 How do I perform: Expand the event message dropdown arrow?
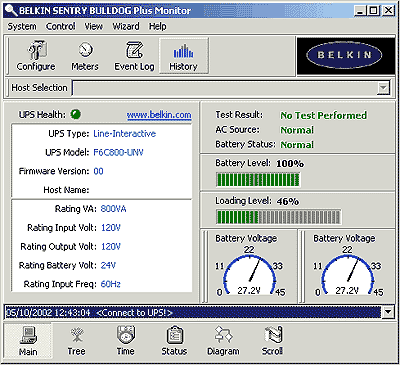[387, 312]
